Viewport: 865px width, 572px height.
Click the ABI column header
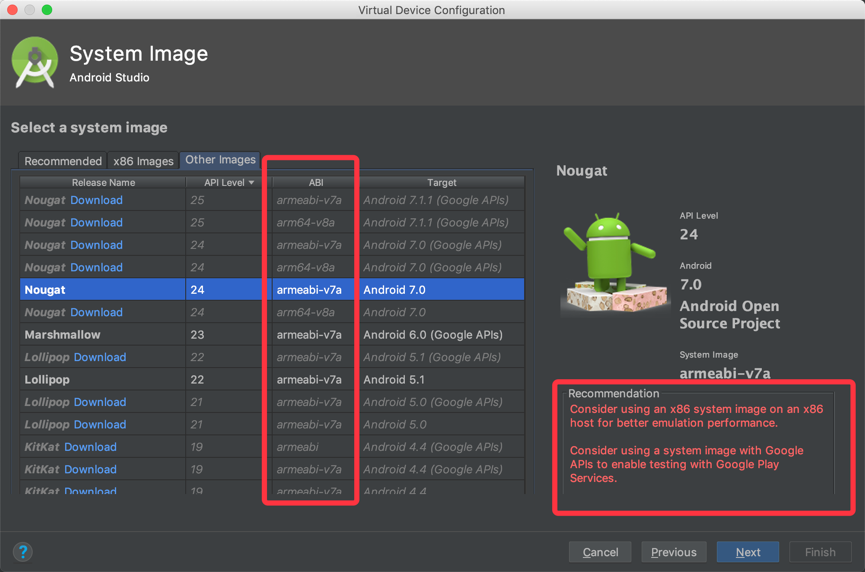tap(316, 183)
